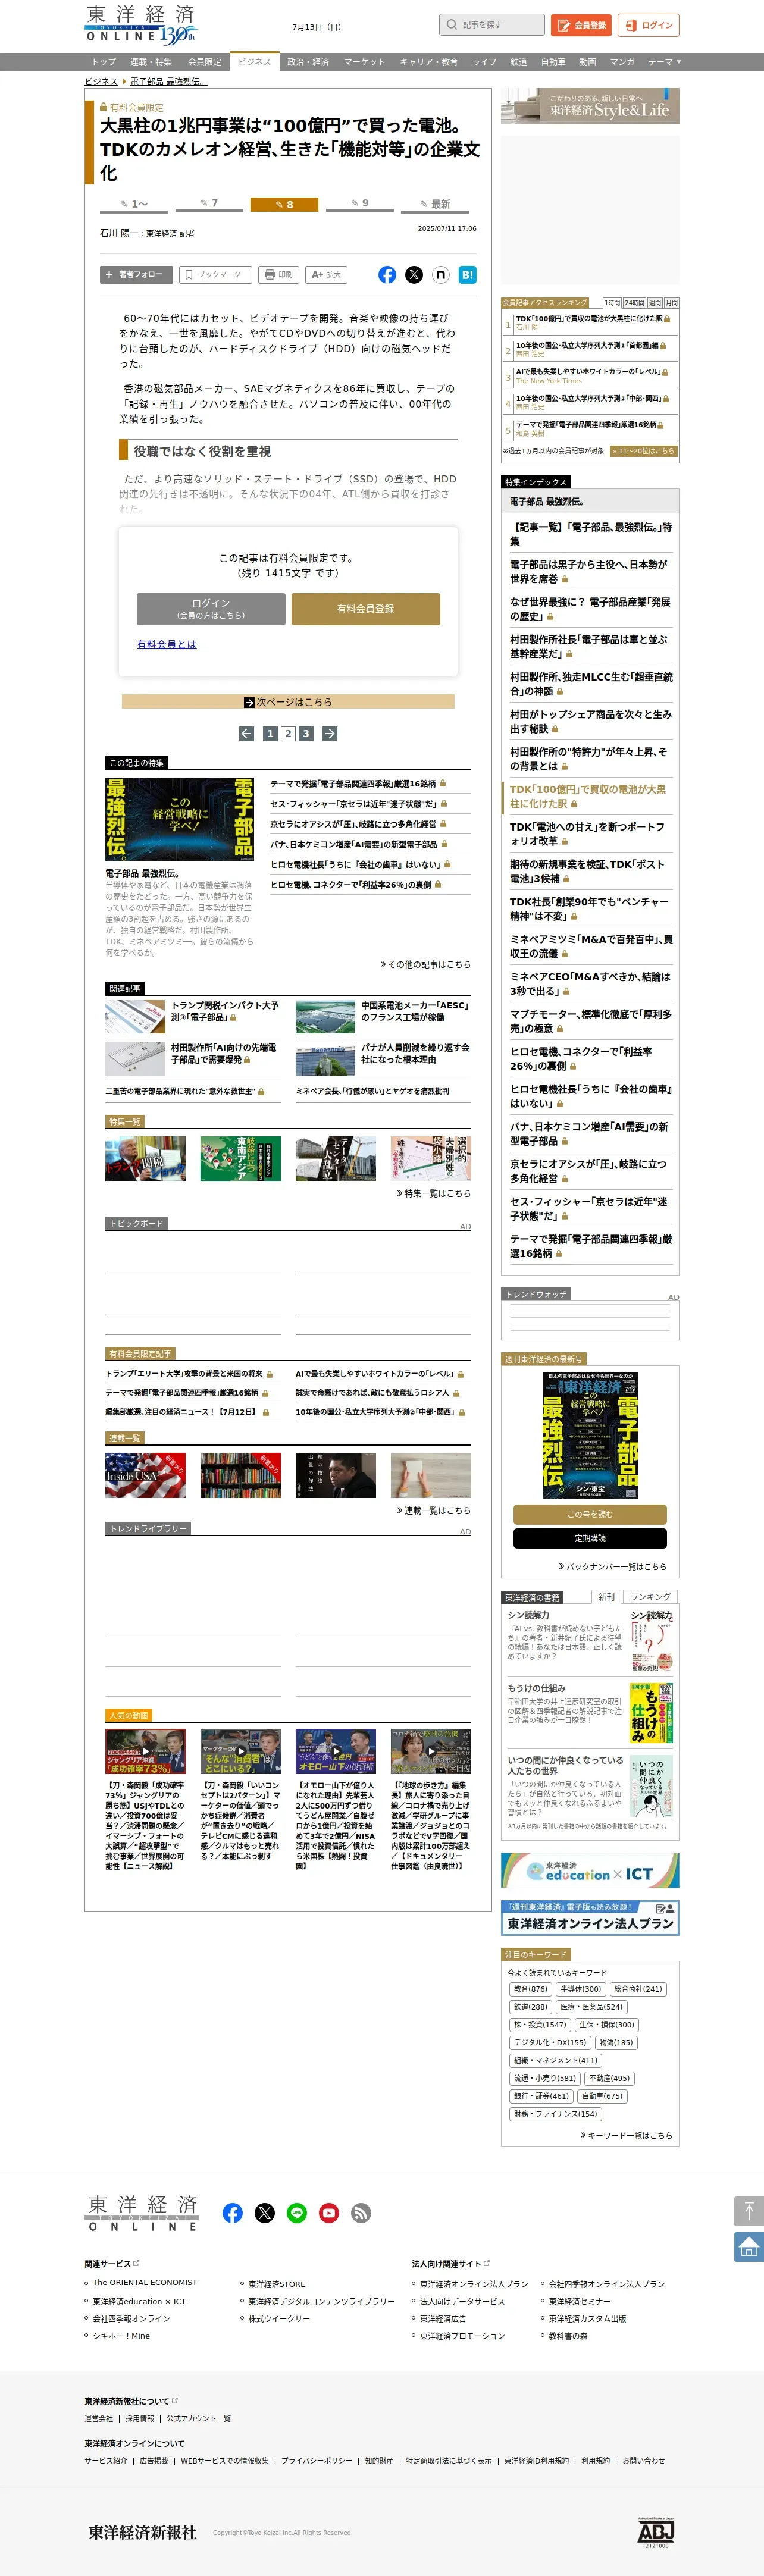This screenshot has height=2576, width=764.
Task: Click the floating home icon button
Action: tap(749, 2247)
